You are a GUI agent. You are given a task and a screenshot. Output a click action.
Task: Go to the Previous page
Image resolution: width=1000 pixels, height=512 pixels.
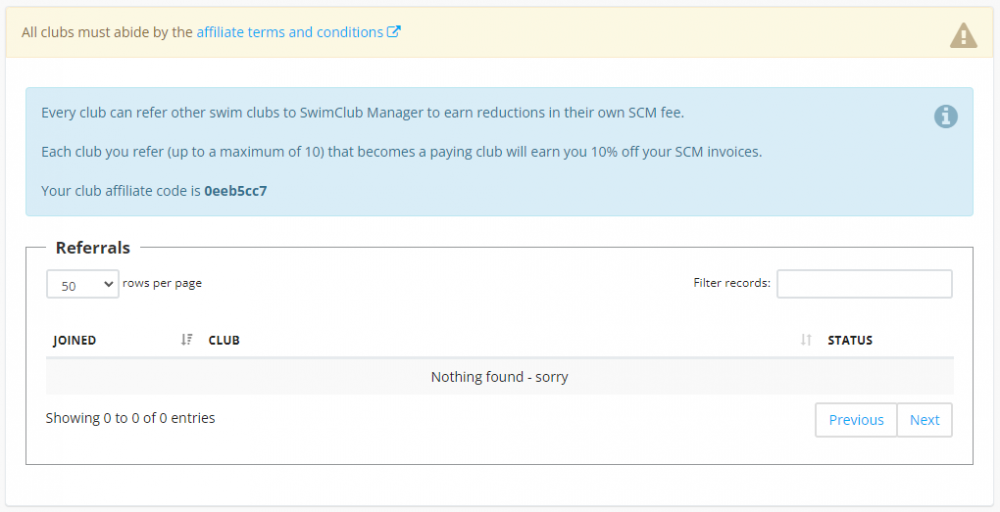(856, 420)
